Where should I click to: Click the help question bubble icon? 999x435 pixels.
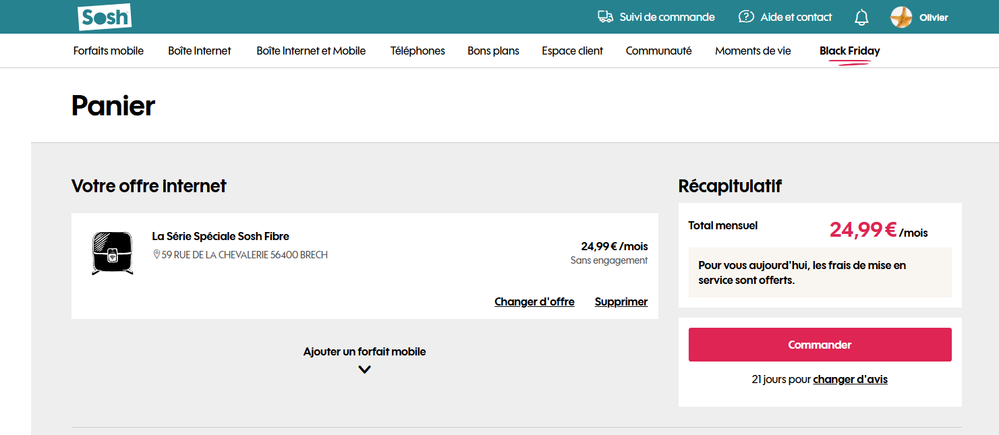click(x=746, y=17)
